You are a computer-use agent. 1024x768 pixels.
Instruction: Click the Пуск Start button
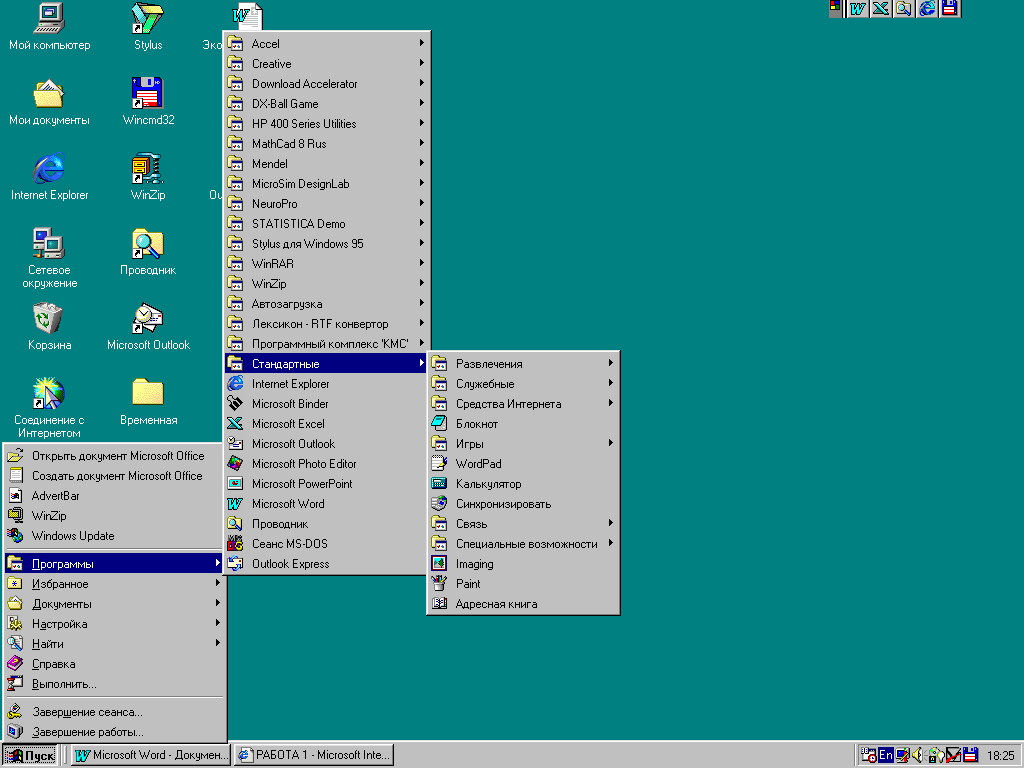click(30, 756)
